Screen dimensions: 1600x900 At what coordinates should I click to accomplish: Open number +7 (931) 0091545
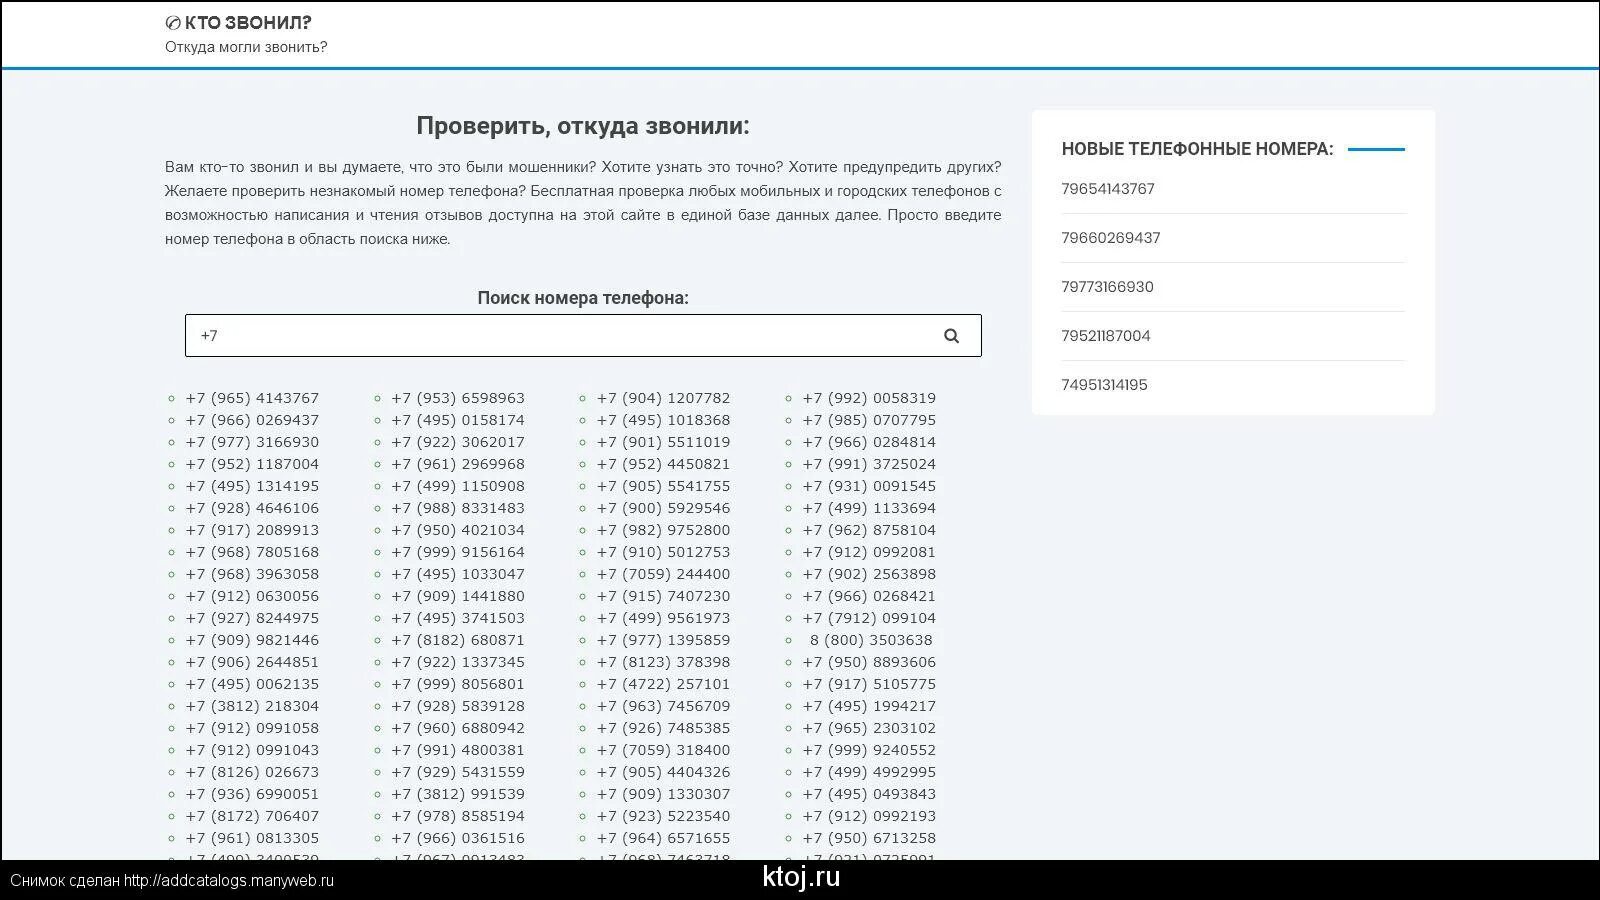click(869, 486)
